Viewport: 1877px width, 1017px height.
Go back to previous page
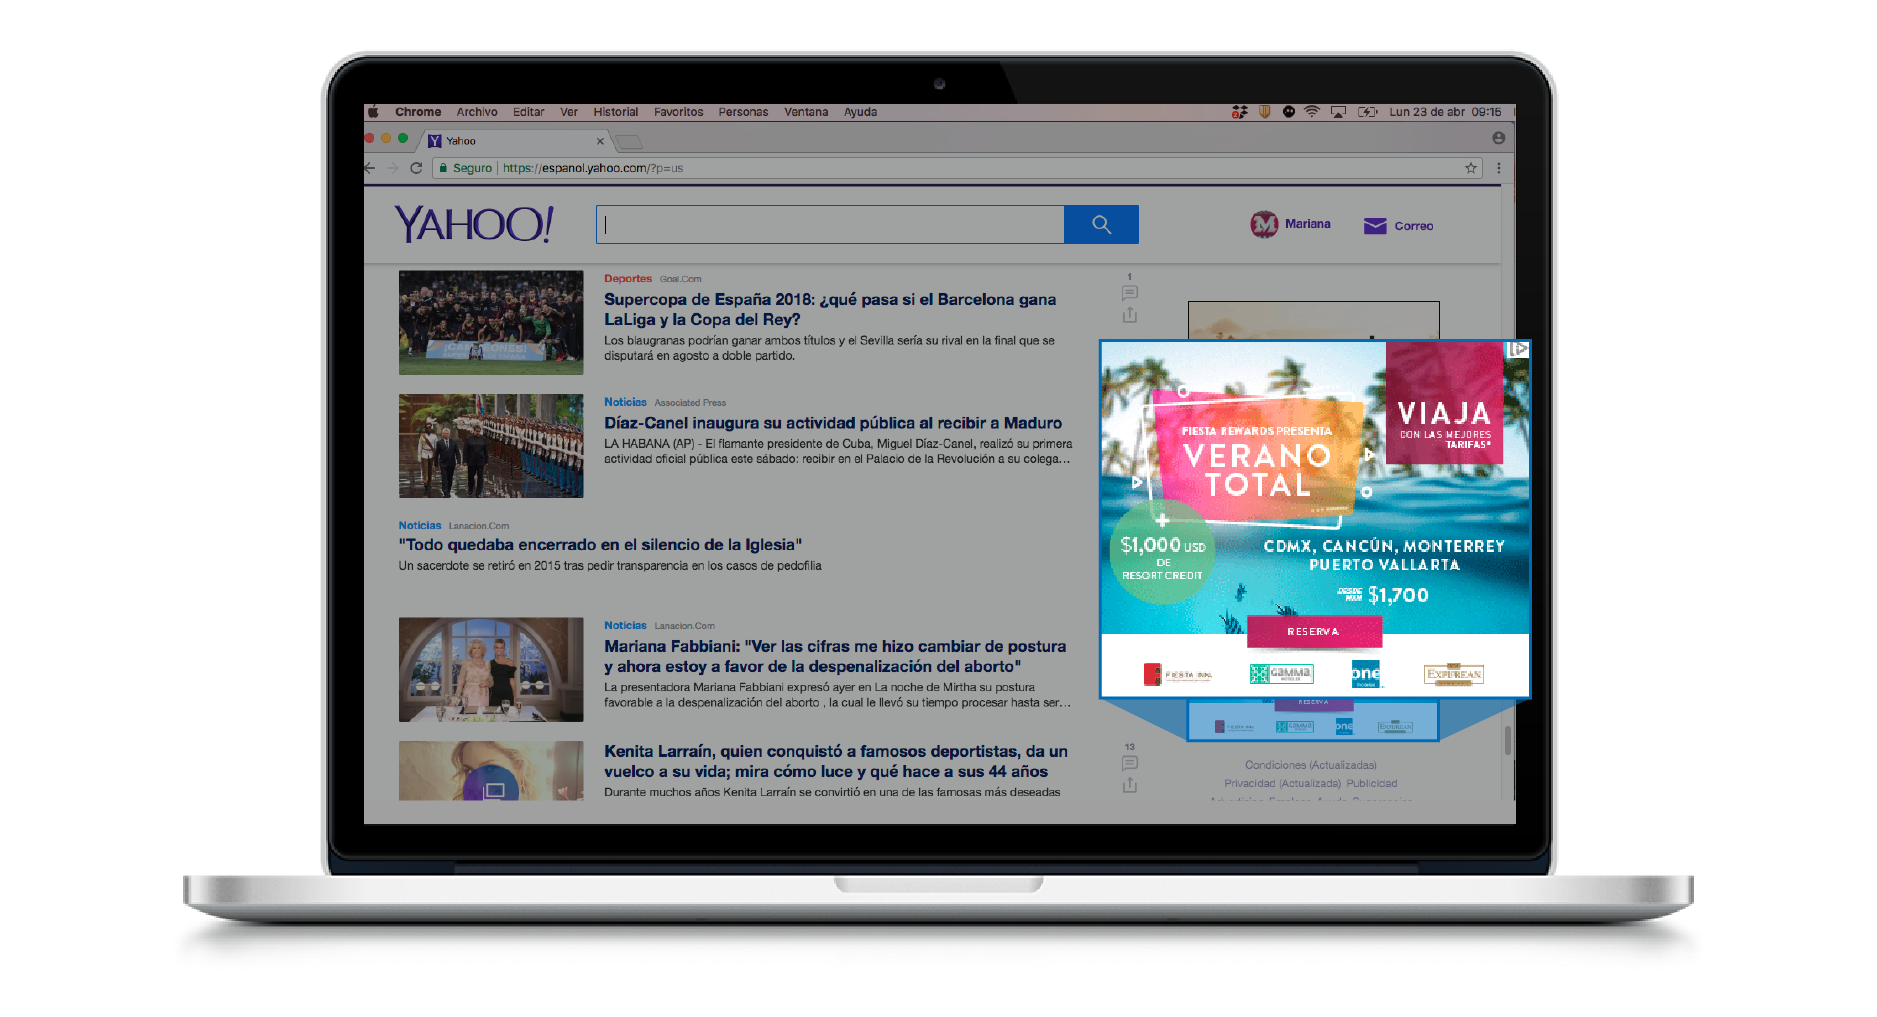(370, 168)
